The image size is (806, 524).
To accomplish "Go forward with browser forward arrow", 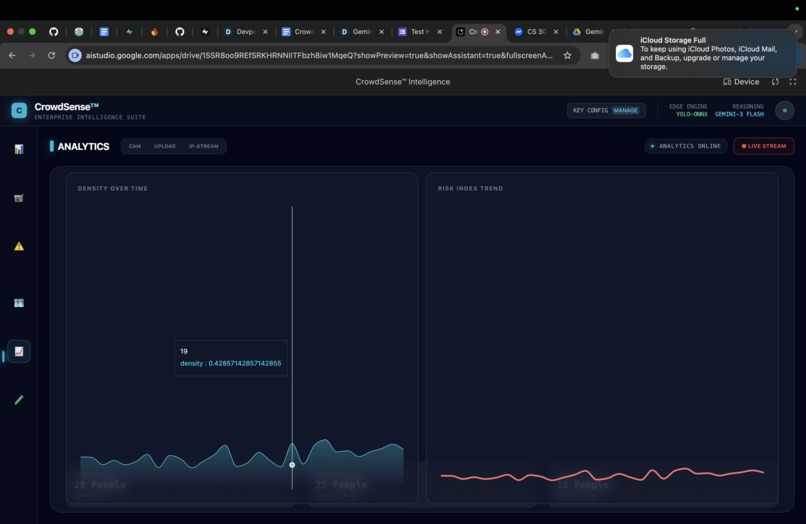I will pos(32,55).
